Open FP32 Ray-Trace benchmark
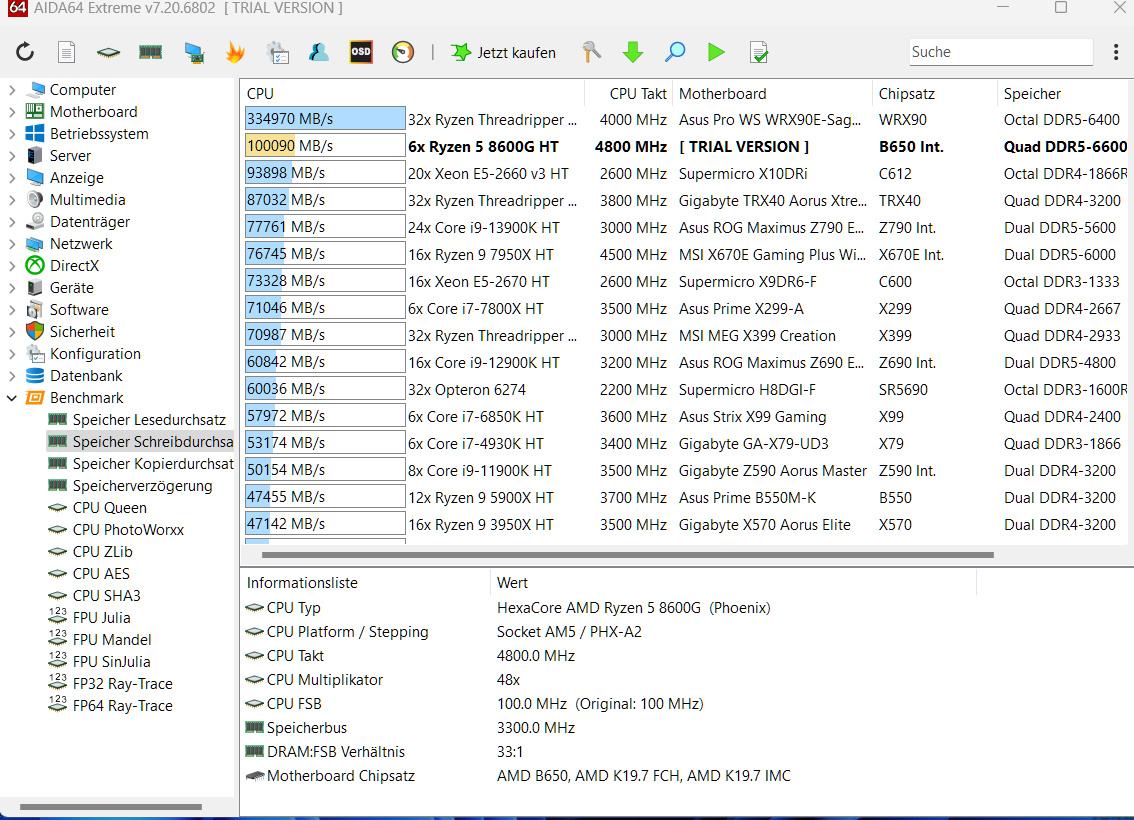The image size is (1134, 820). (x=122, y=683)
